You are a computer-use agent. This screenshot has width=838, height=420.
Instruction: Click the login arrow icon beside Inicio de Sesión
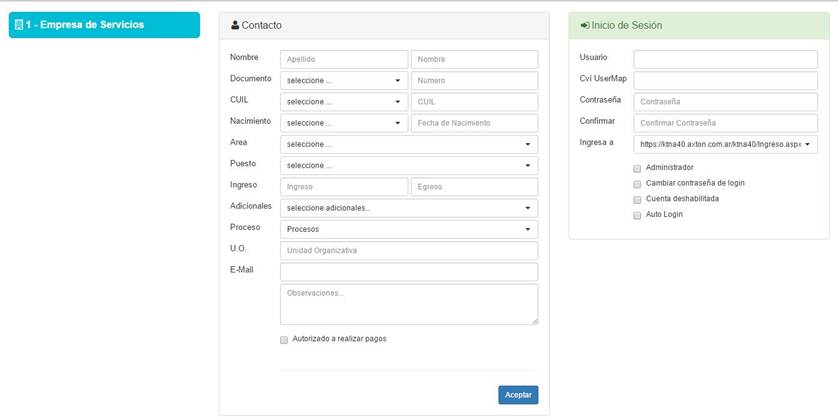(585, 25)
